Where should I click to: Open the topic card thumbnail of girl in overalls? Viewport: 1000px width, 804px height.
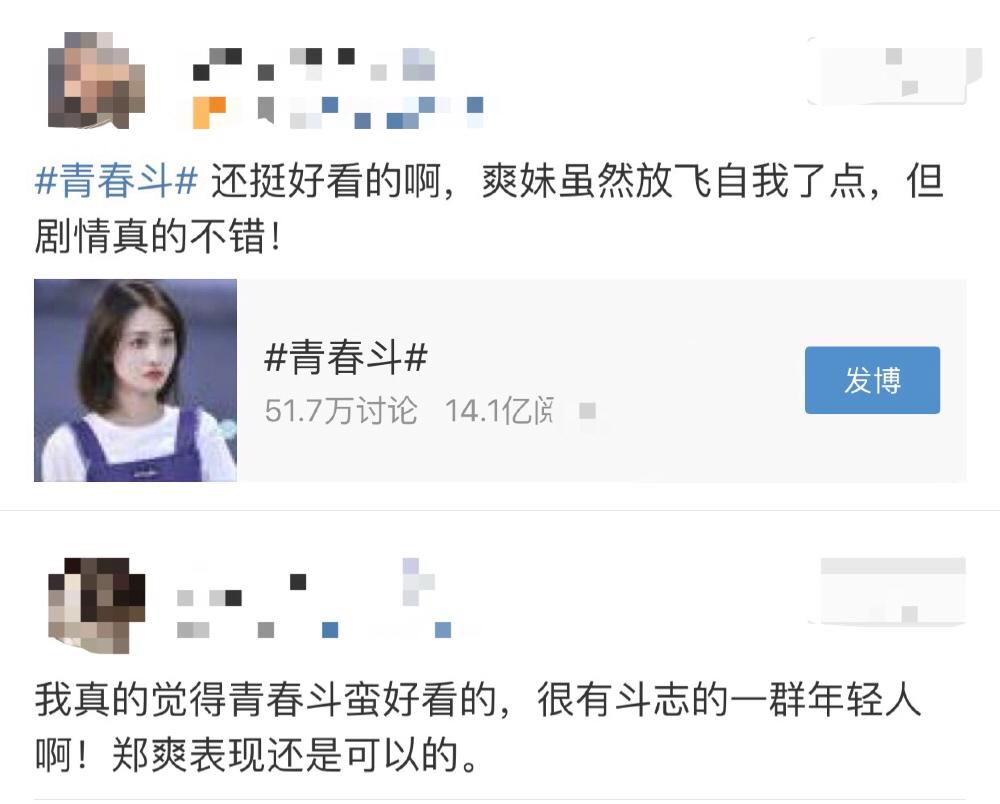(135, 380)
